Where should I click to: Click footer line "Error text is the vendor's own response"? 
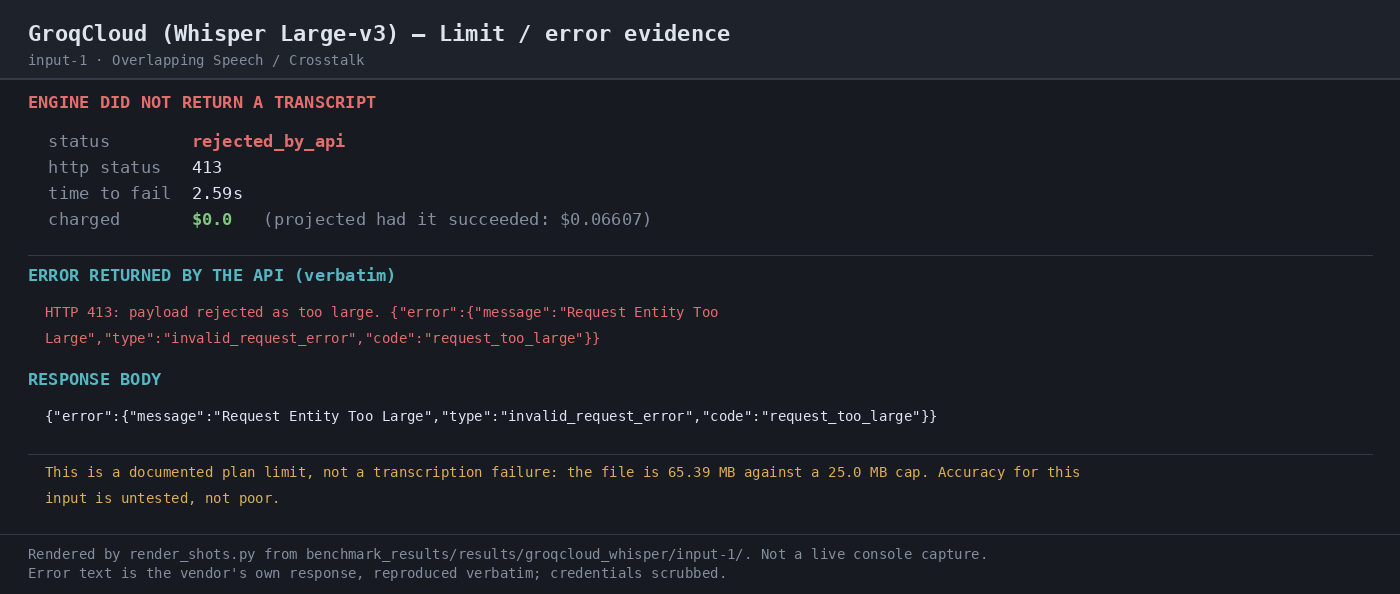coord(377,574)
